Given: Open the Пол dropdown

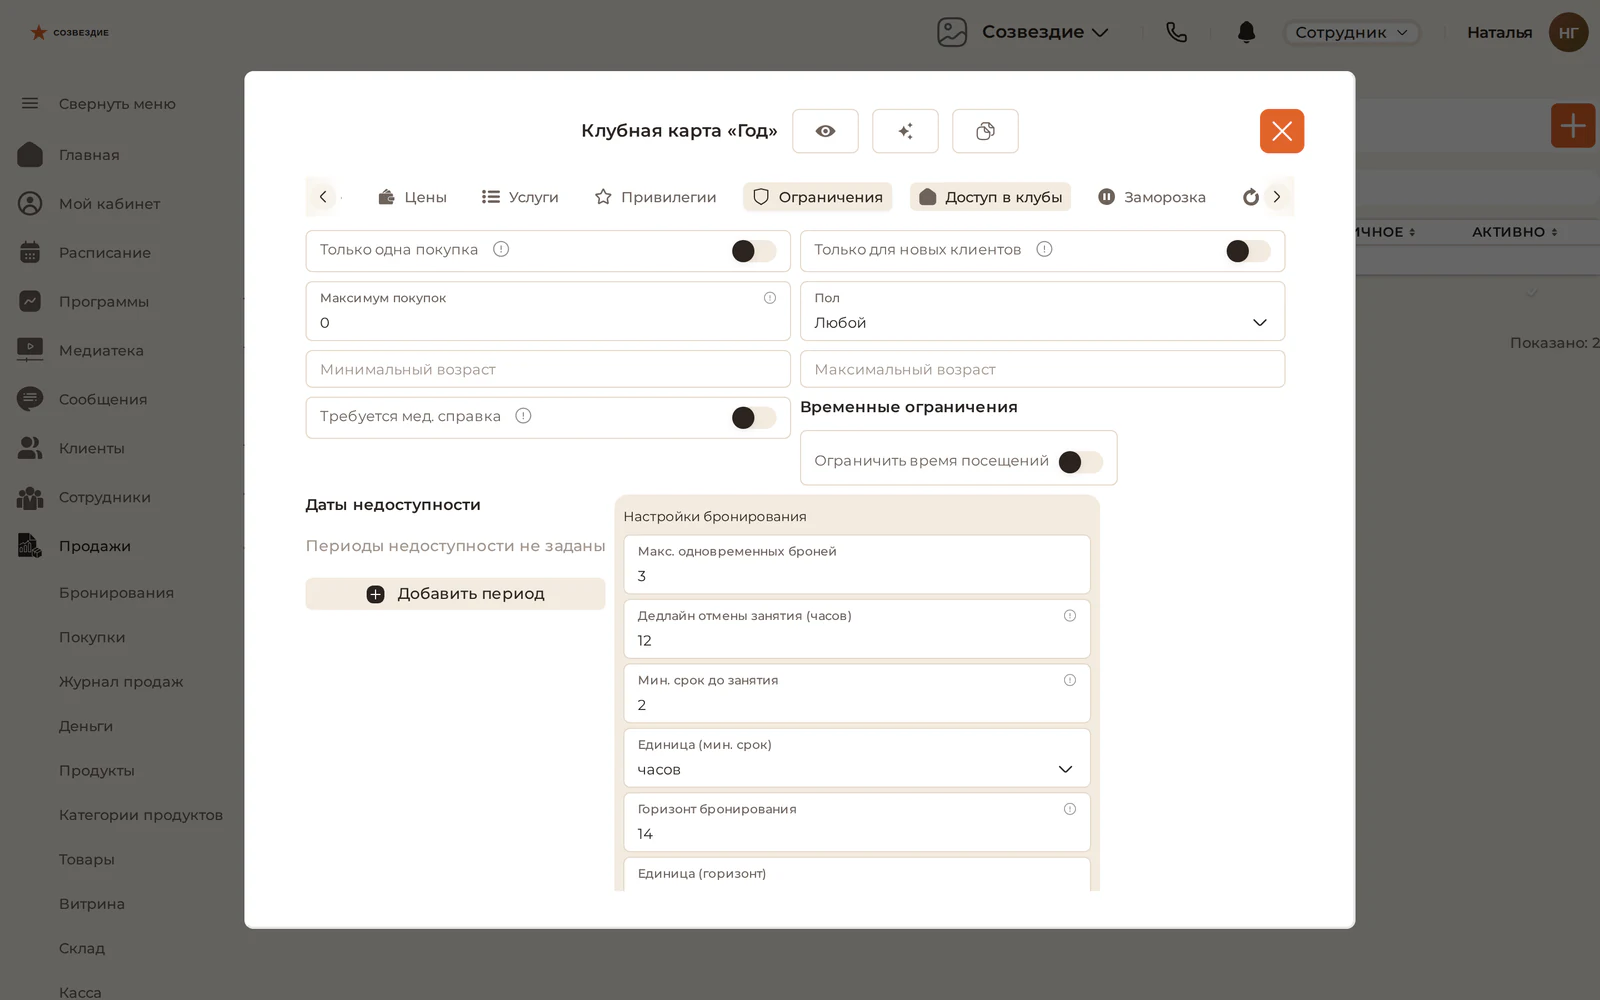Looking at the screenshot, I should (x=1042, y=311).
